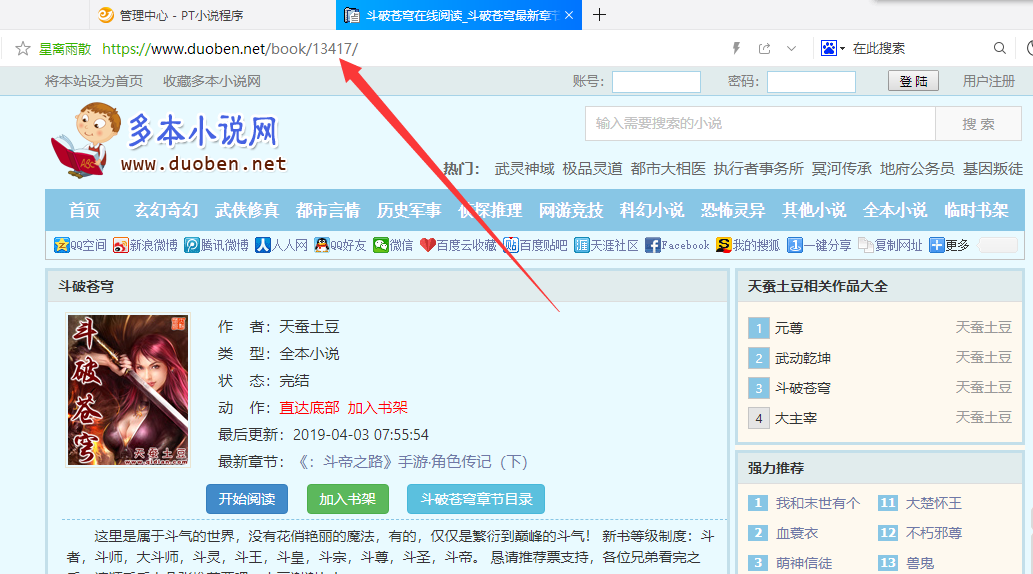Image resolution: width=1033 pixels, height=574 pixels.
Task: Expand the address bar dropdown chevron
Action: (791, 49)
